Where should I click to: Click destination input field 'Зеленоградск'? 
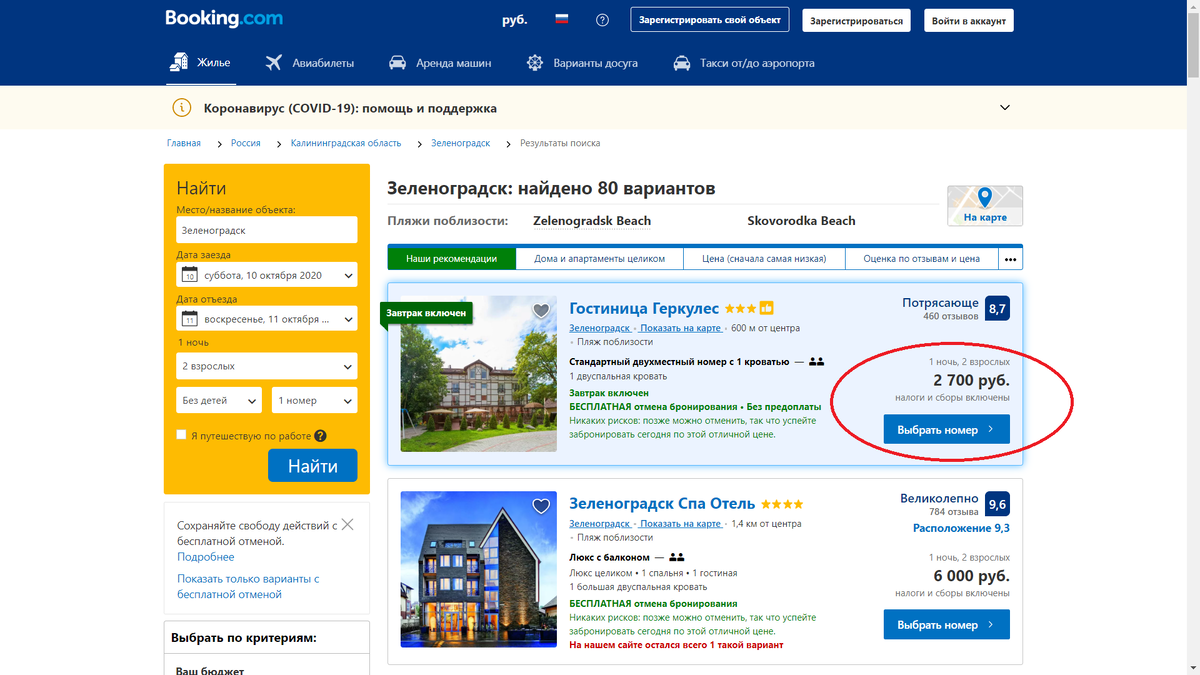pos(267,230)
